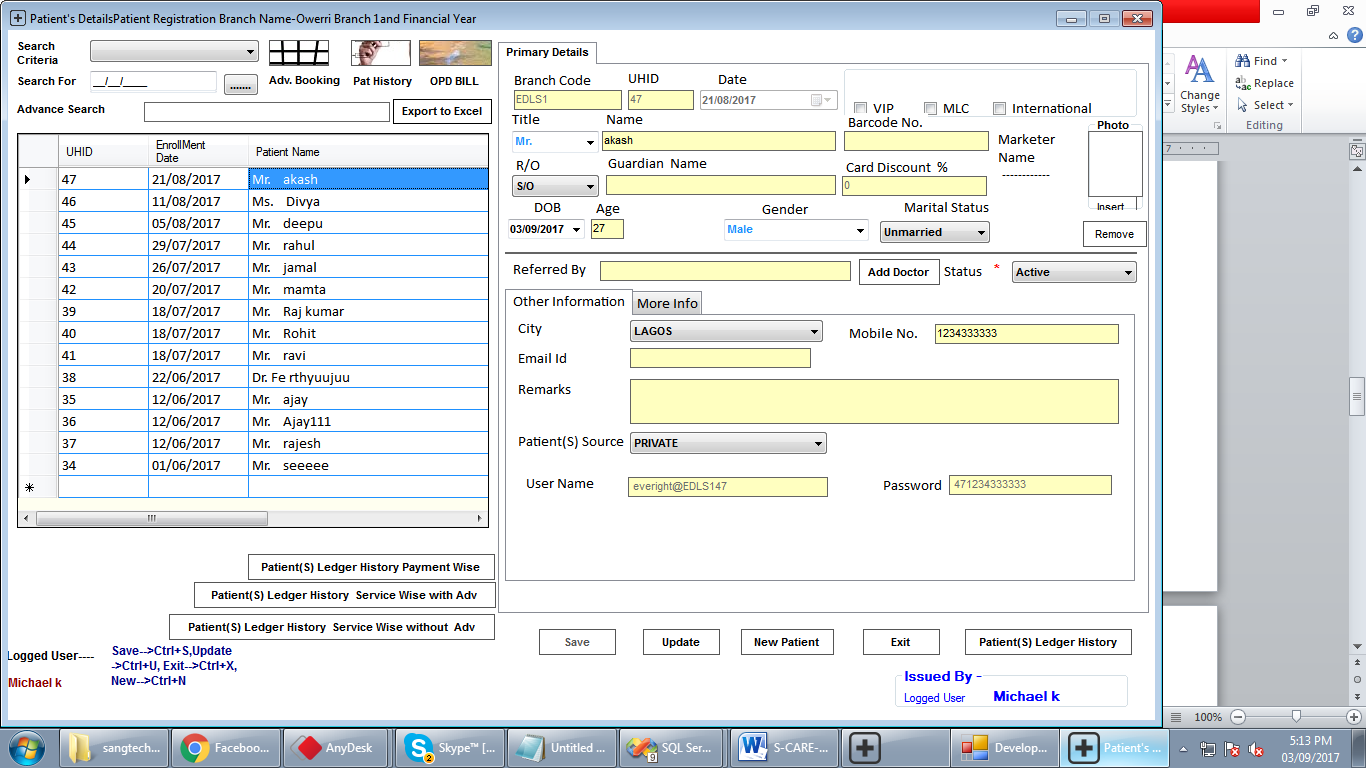Click Word document vertical scrollbar thumb
1366x768 pixels.
coord(1357,396)
